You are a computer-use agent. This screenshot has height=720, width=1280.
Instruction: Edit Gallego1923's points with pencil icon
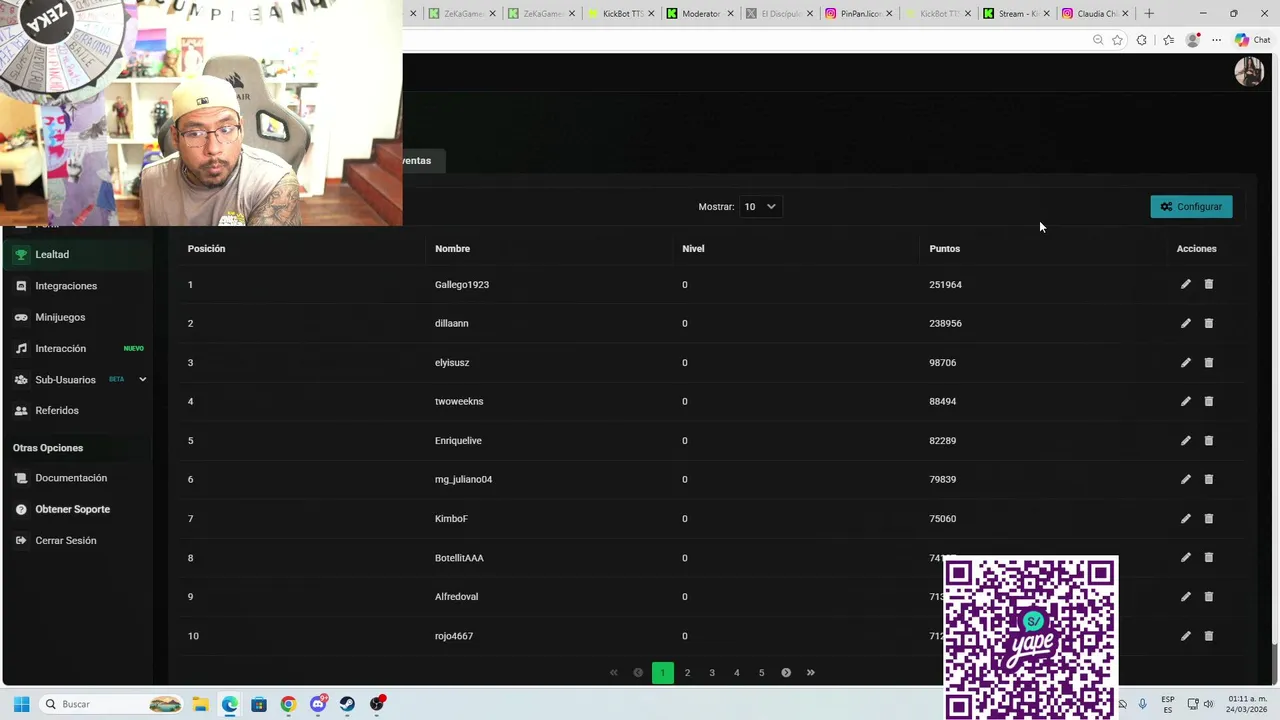coord(1185,284)
